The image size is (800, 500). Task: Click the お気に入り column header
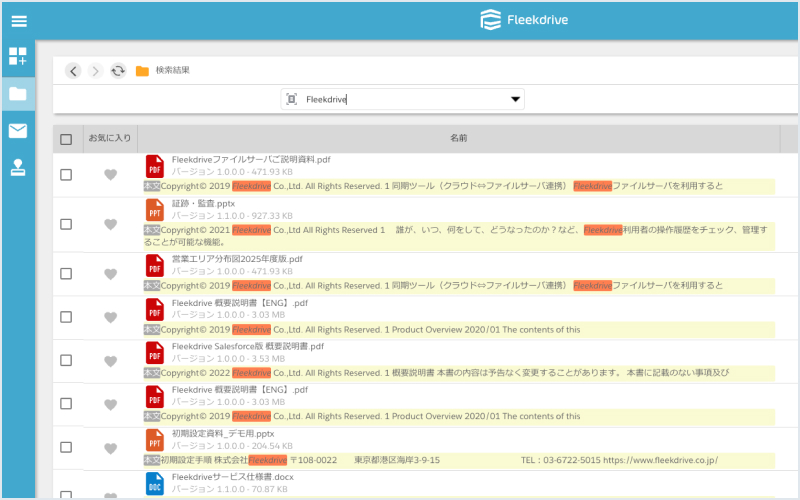point(110,138)
